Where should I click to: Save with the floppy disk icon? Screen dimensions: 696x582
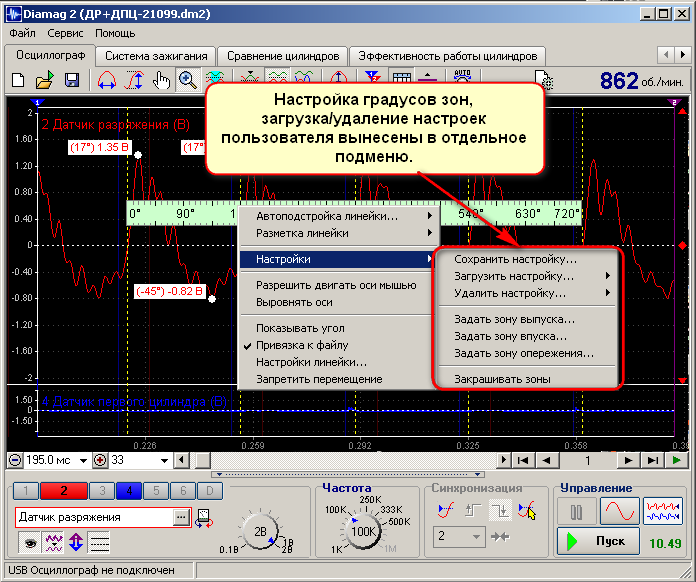[x=71, y=81]
